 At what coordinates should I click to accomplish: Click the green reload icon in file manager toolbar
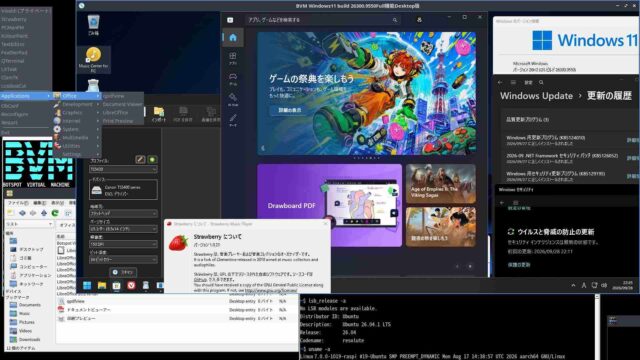point(55,213)
